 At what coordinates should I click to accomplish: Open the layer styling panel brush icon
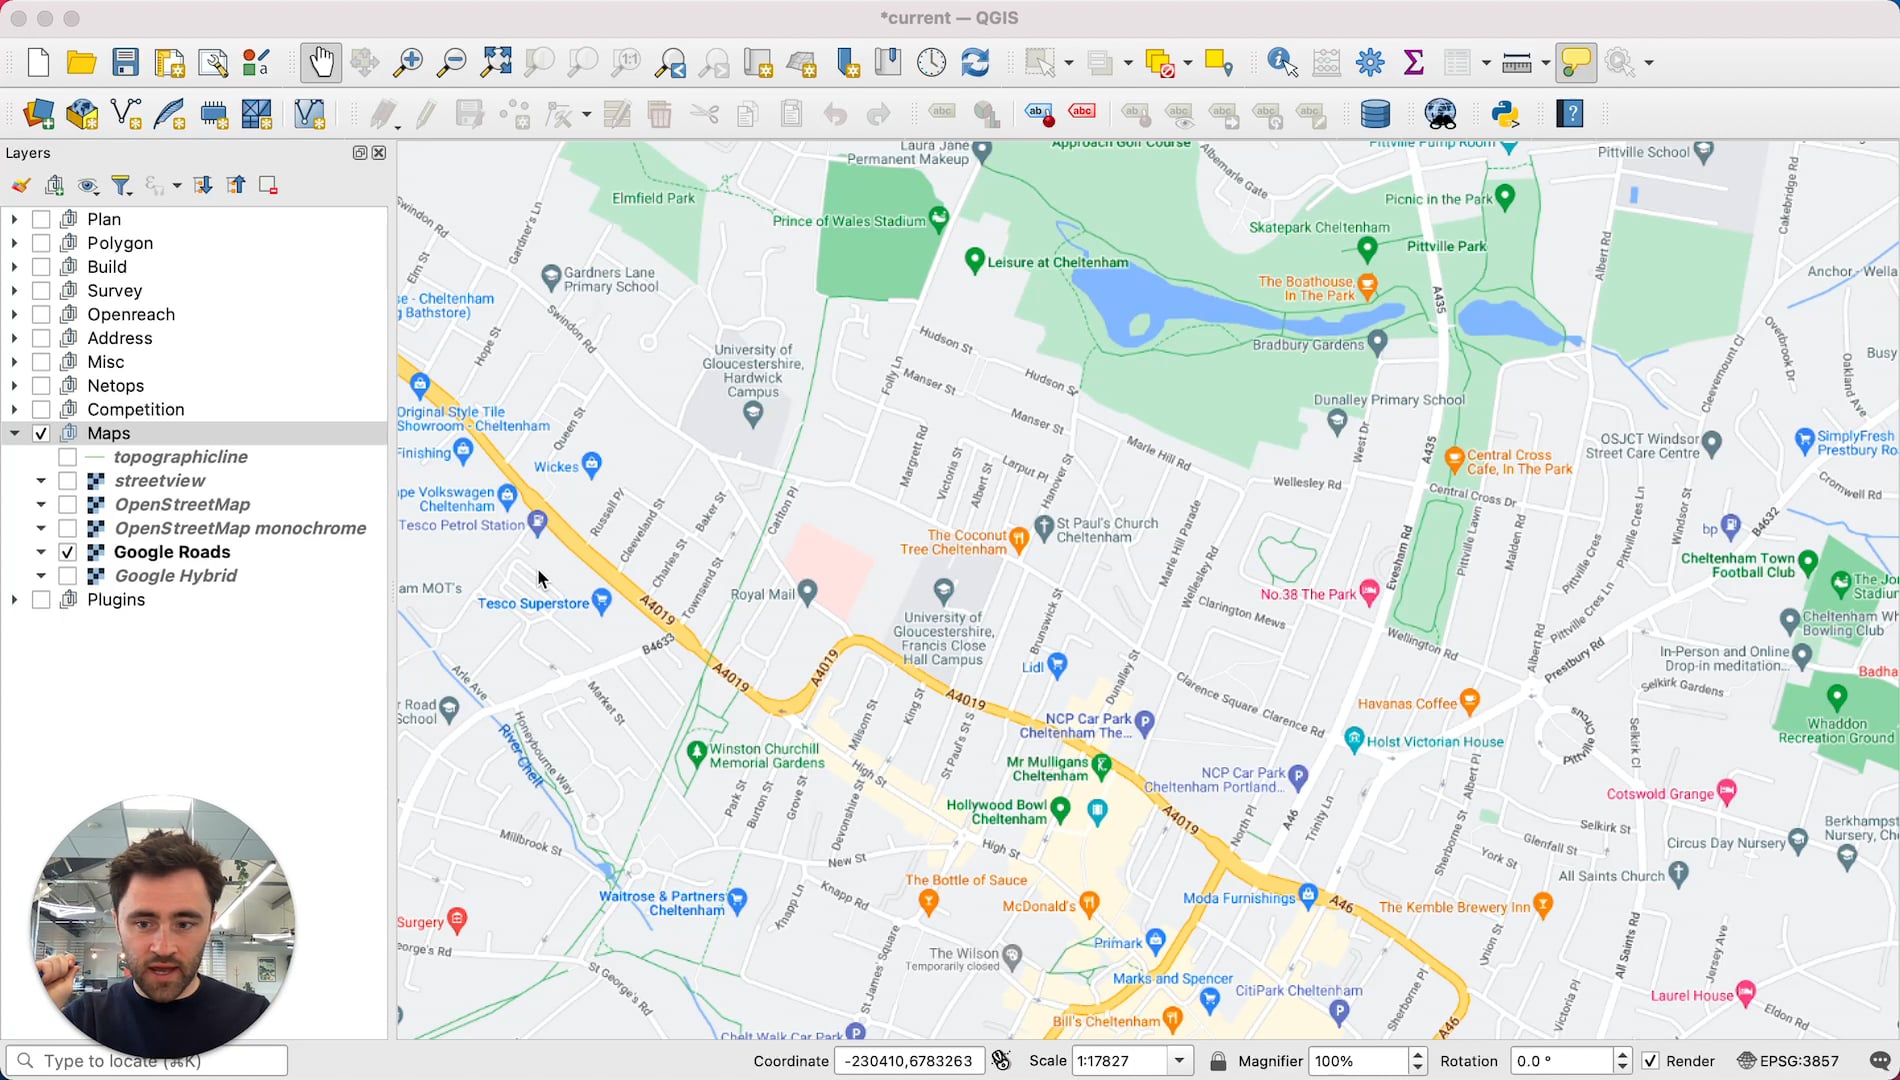click(x=21, y=185)
